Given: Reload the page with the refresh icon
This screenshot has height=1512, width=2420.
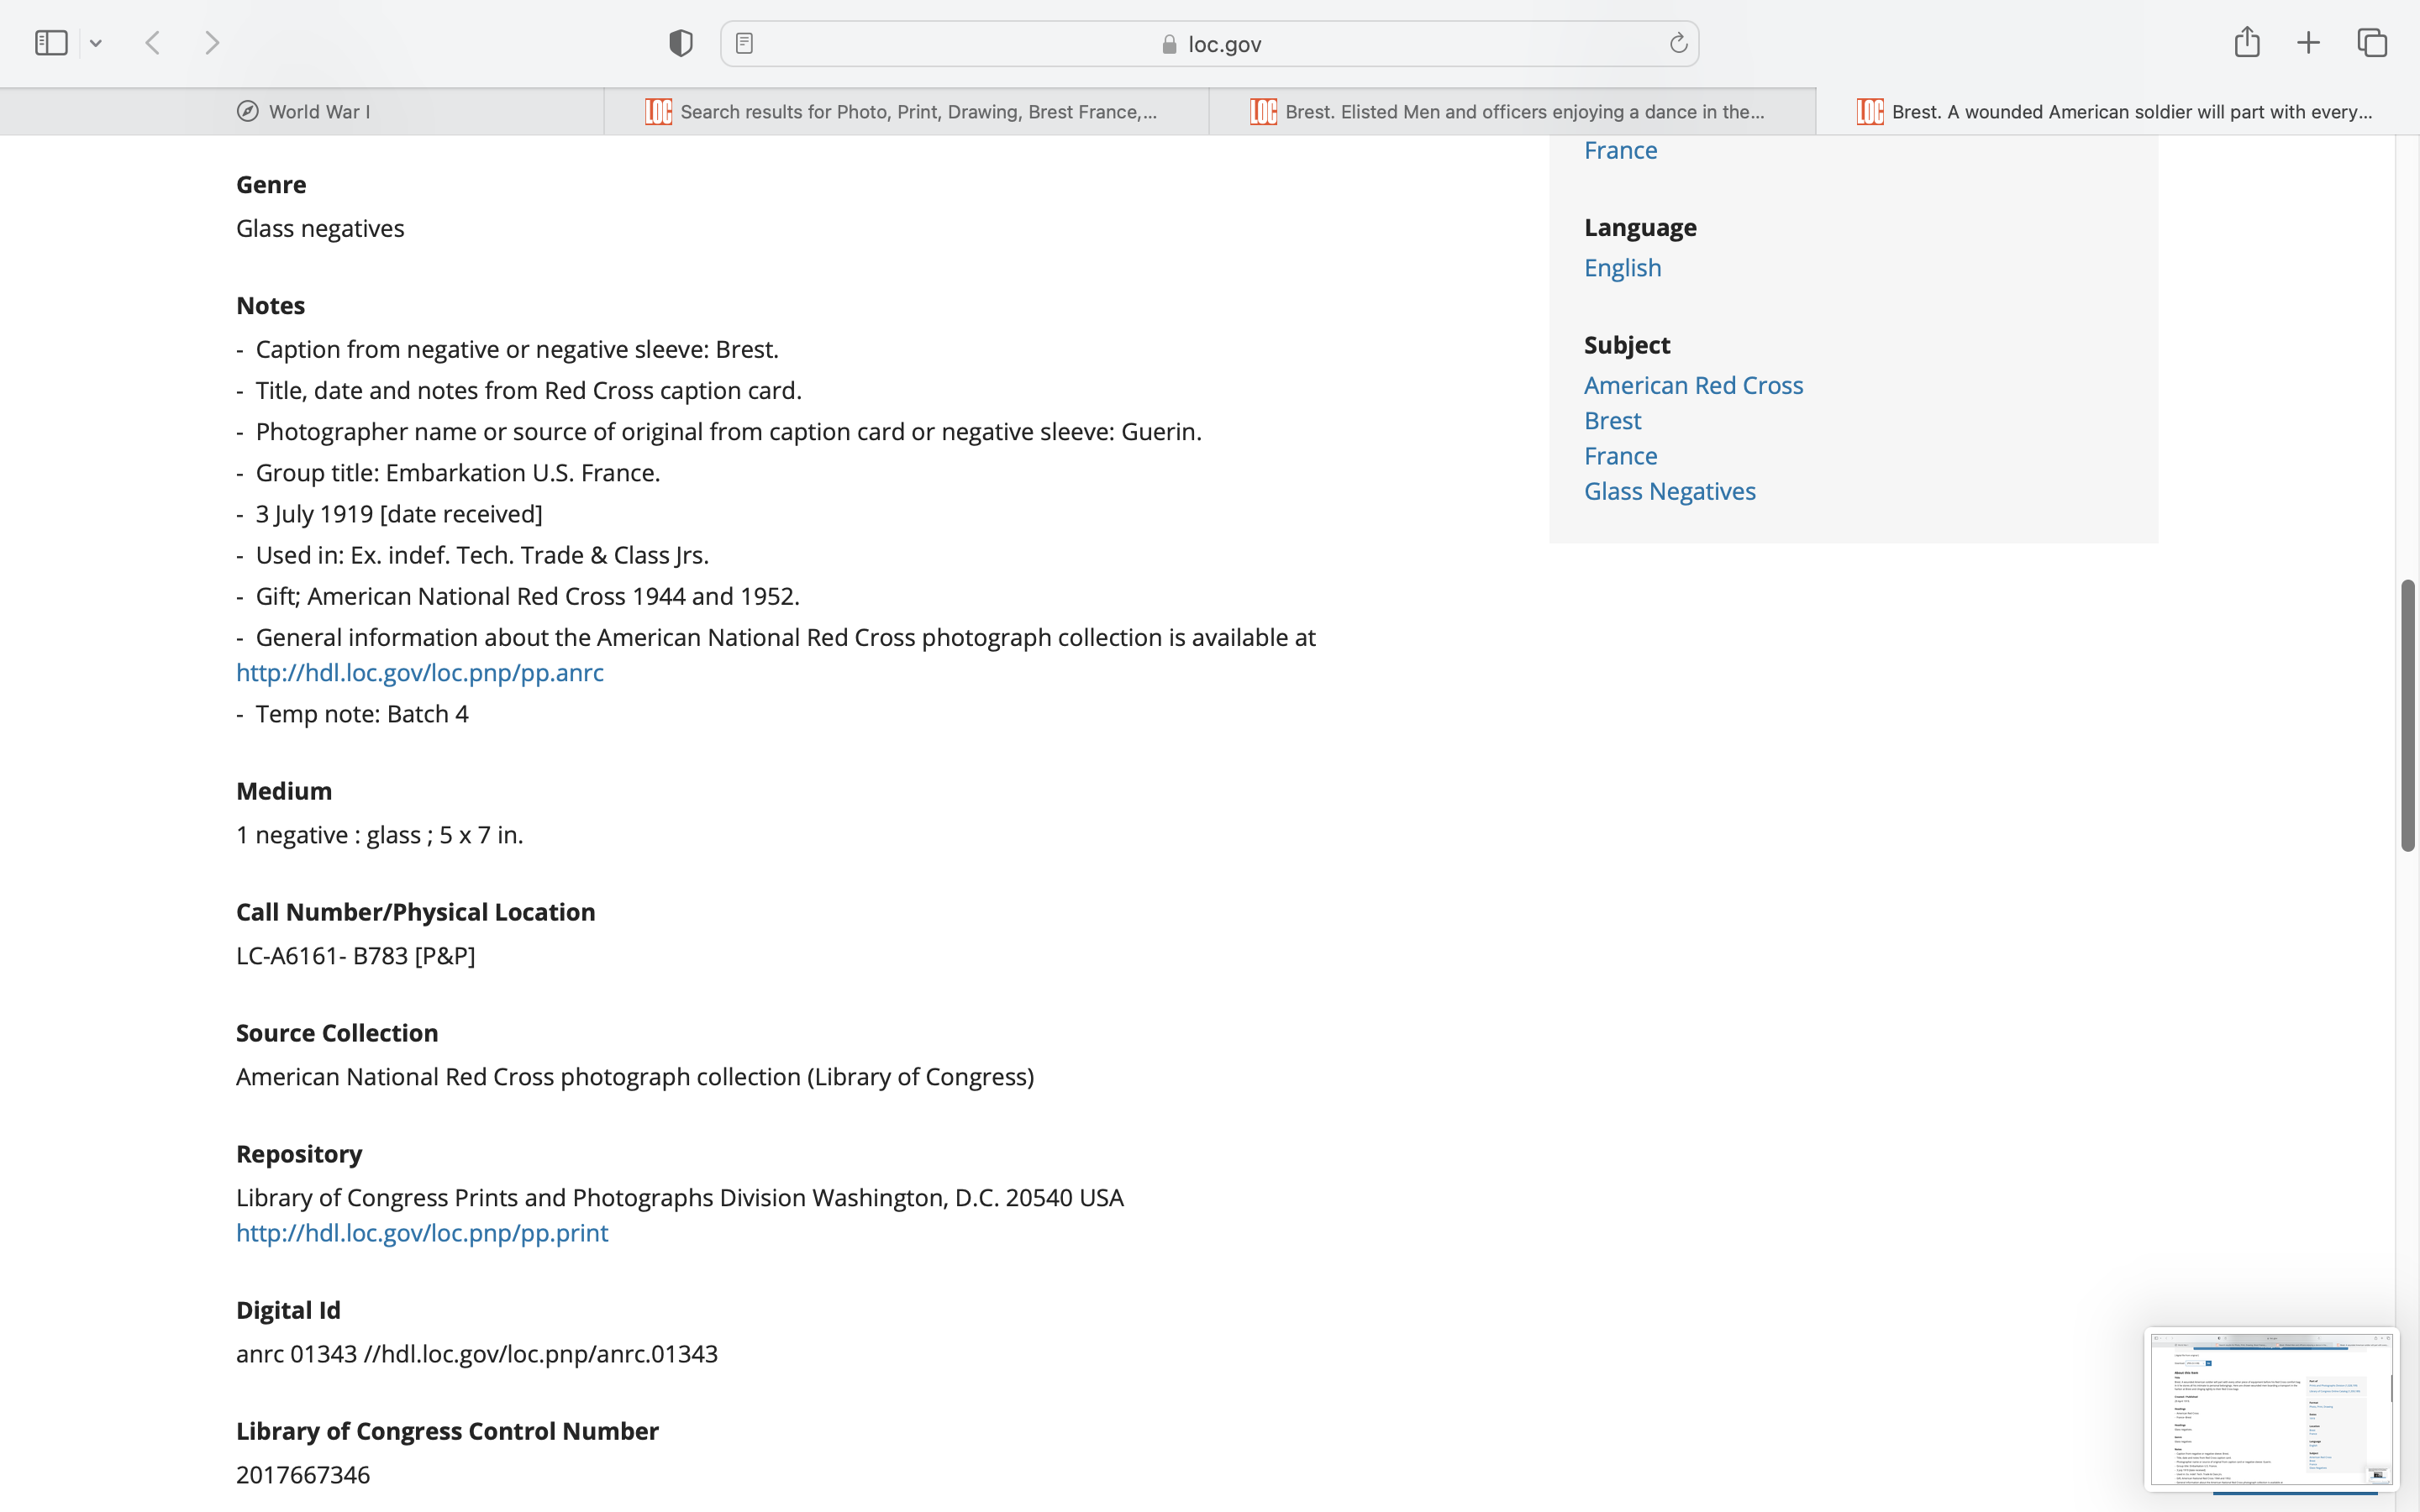Looking at the screenshot, I should [1678, 43].
